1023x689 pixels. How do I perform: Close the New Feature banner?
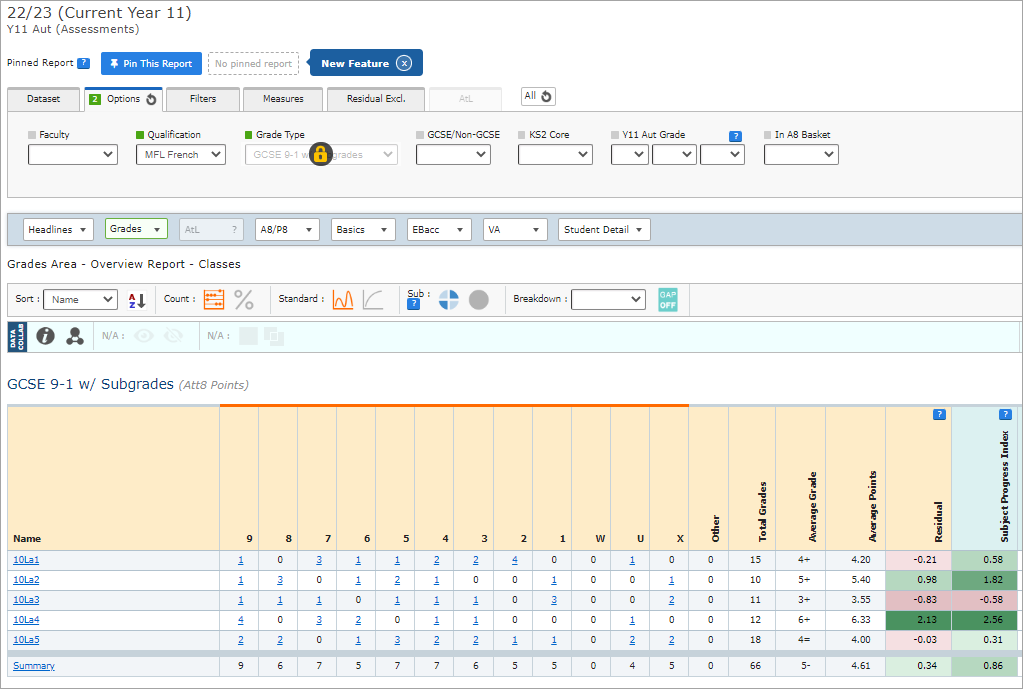click(403, 63)
